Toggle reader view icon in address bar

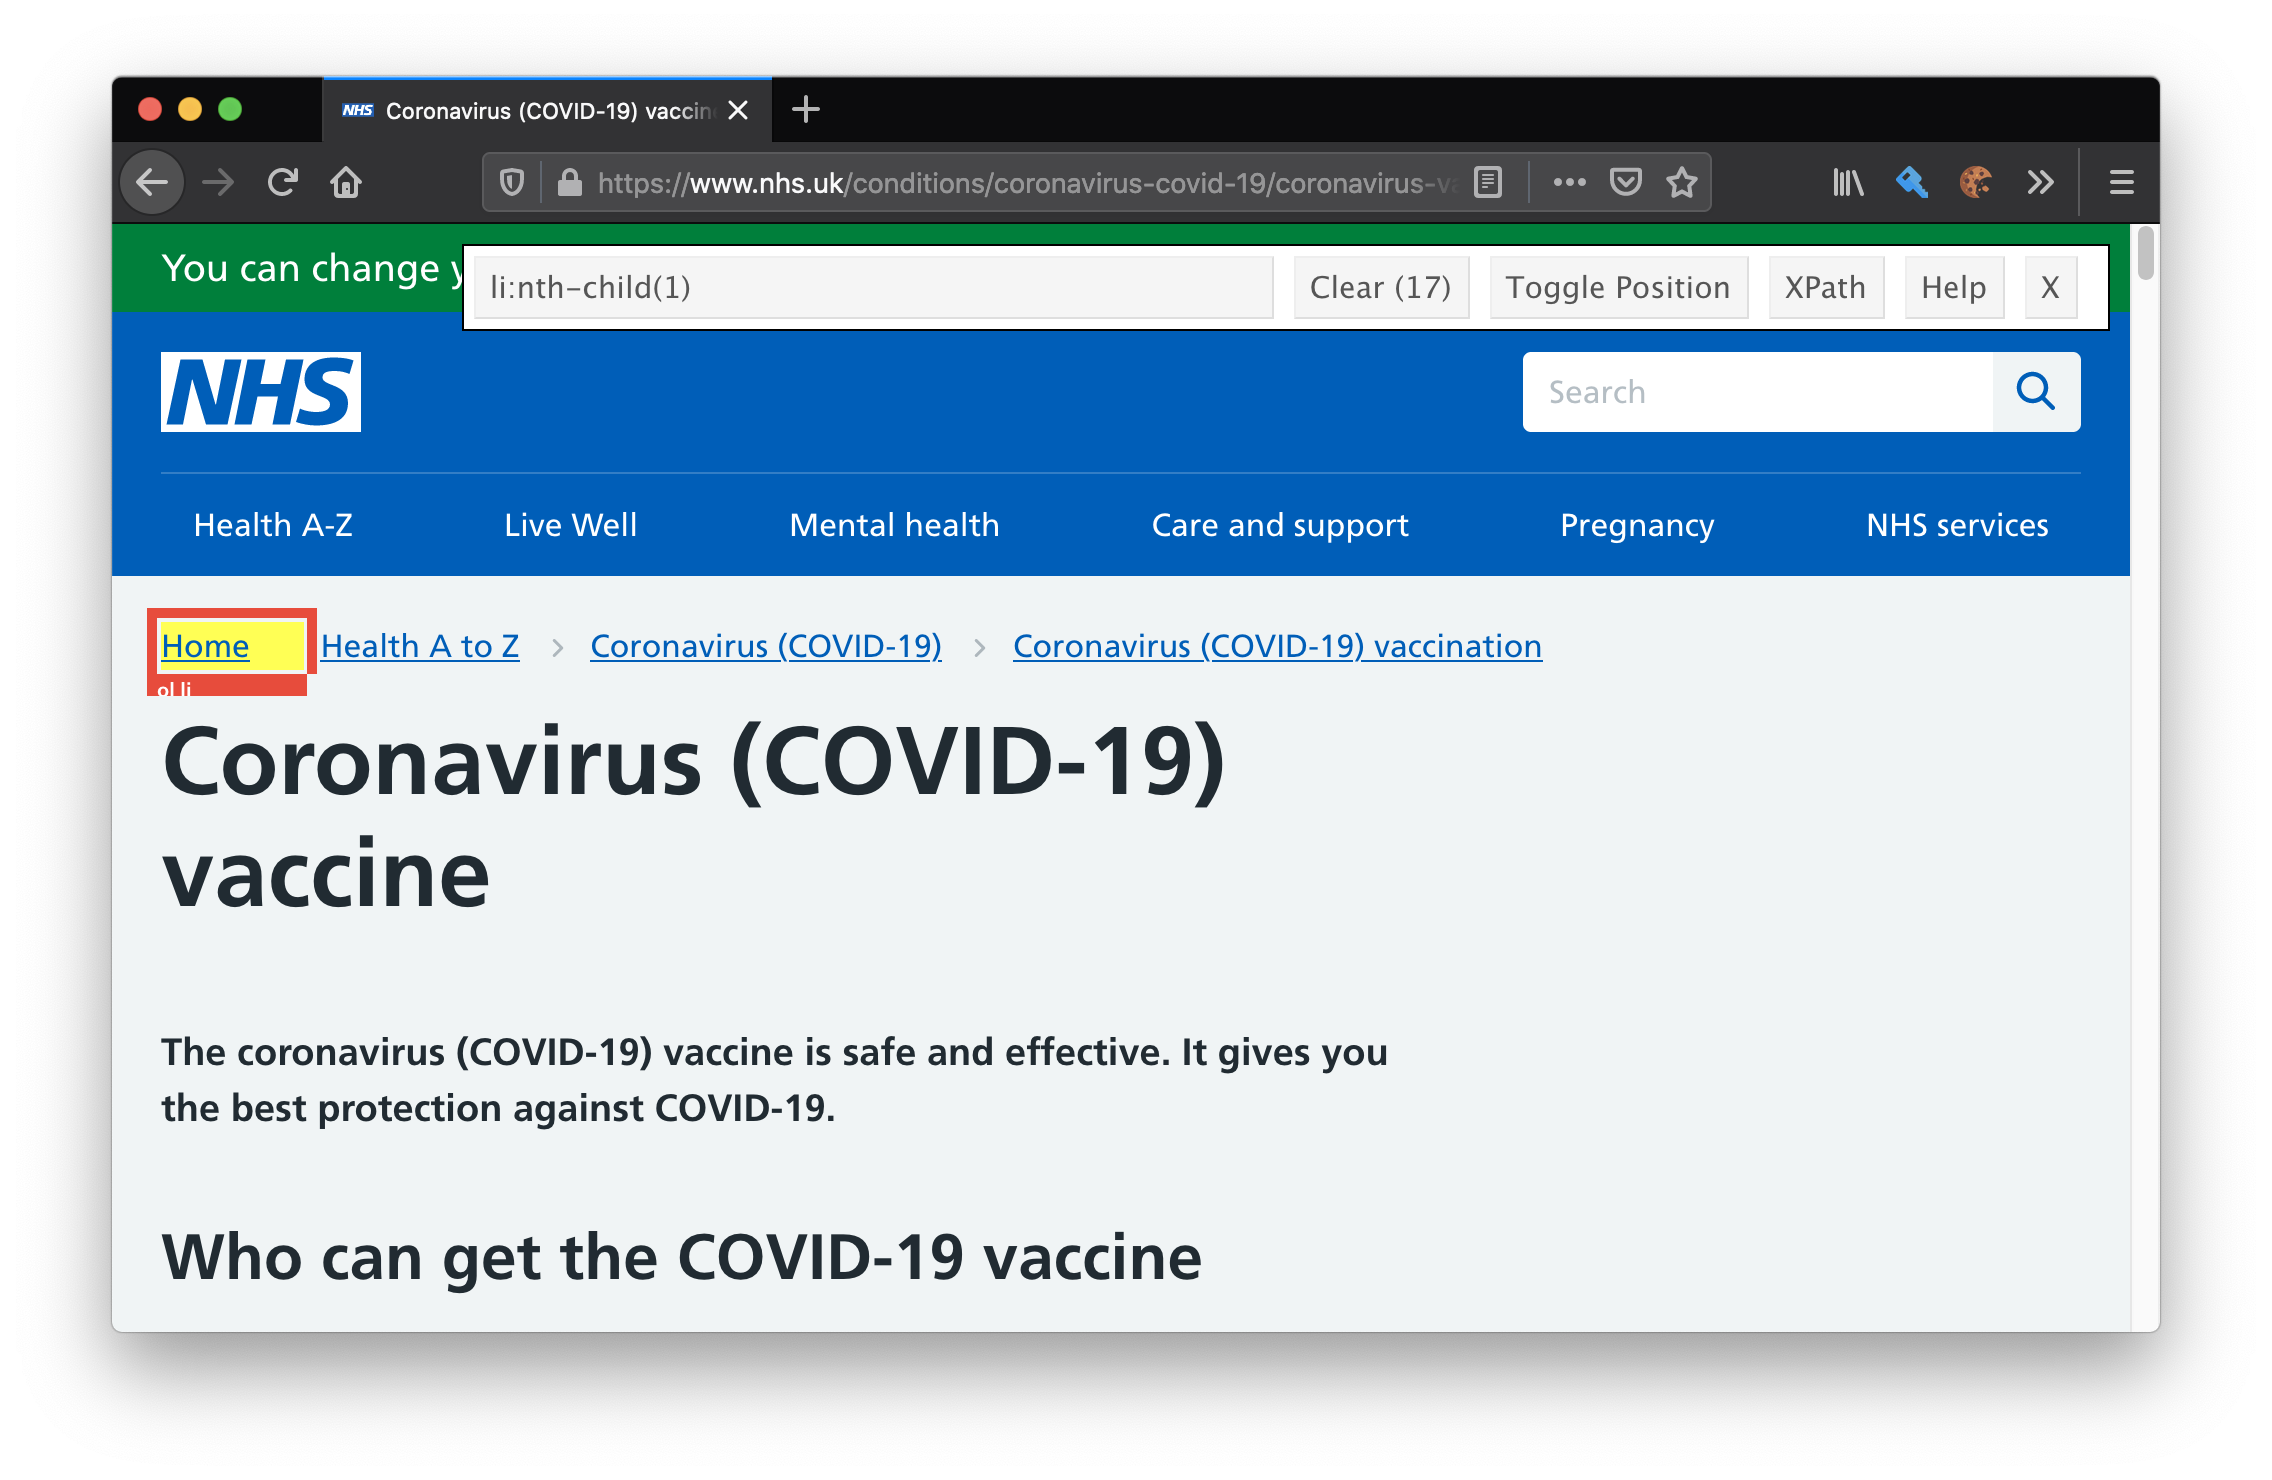click(1488, 183)
